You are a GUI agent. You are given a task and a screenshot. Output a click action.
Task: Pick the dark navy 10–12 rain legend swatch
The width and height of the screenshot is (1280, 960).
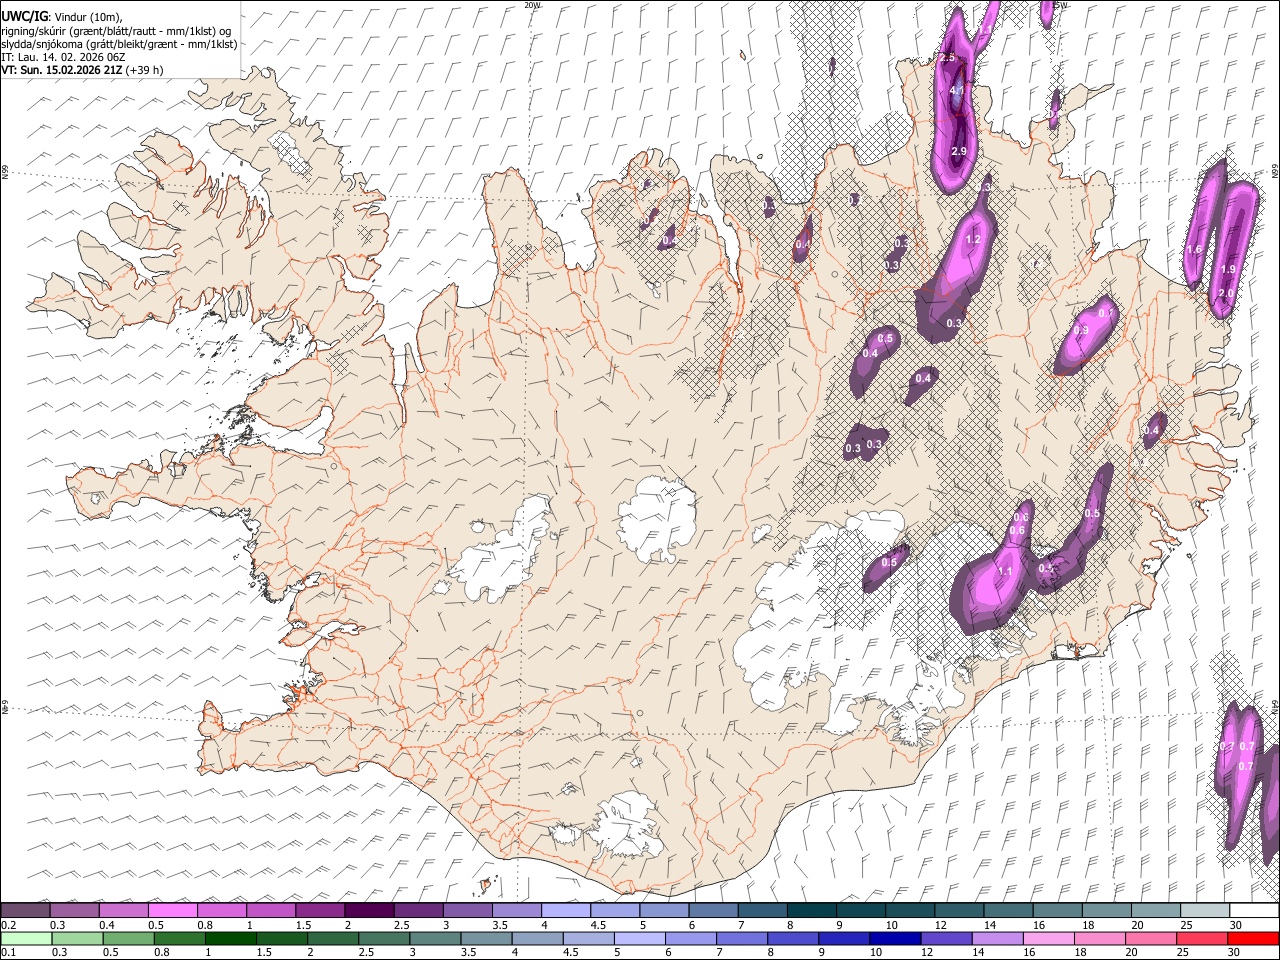pos(895,938)
